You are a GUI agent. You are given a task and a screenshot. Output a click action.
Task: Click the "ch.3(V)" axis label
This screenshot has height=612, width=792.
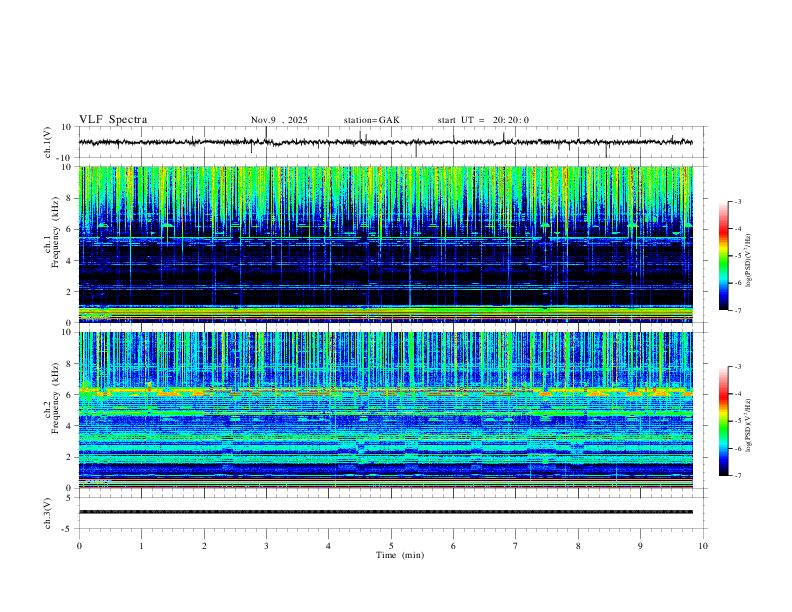point(48,513)
